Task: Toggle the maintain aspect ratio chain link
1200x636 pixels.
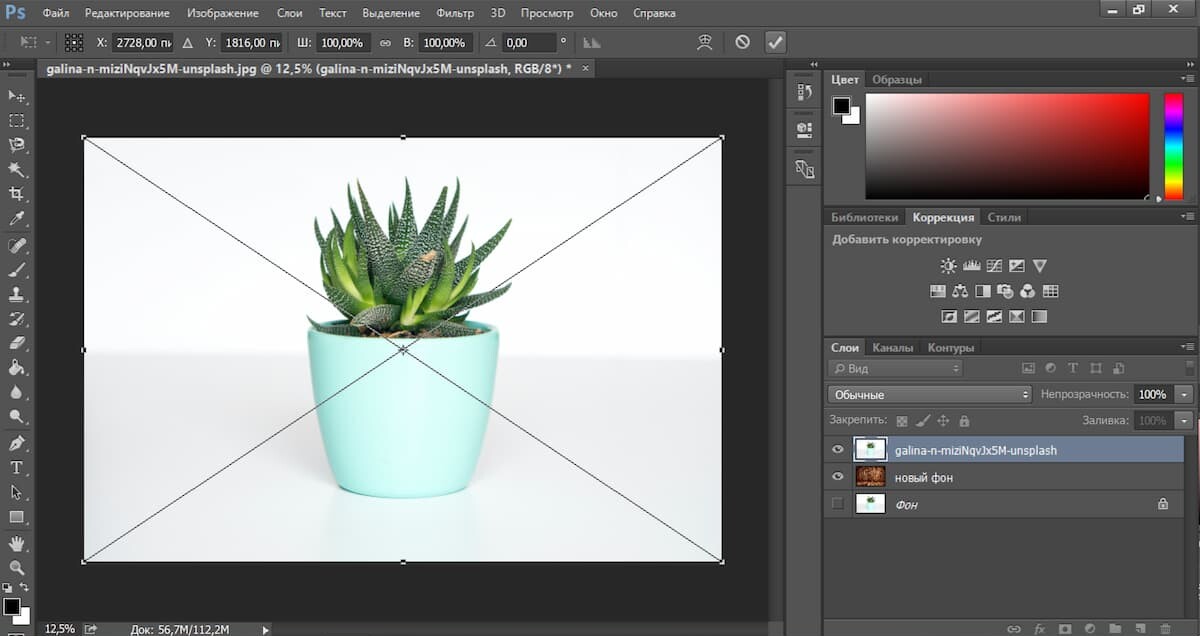Action: [385, 43]
